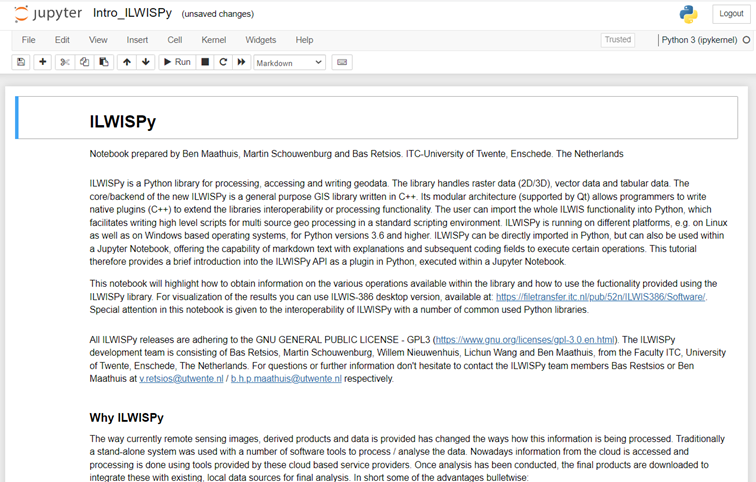Open the Cell menu
The image size is (756, 482).
[x=174, y=40]
